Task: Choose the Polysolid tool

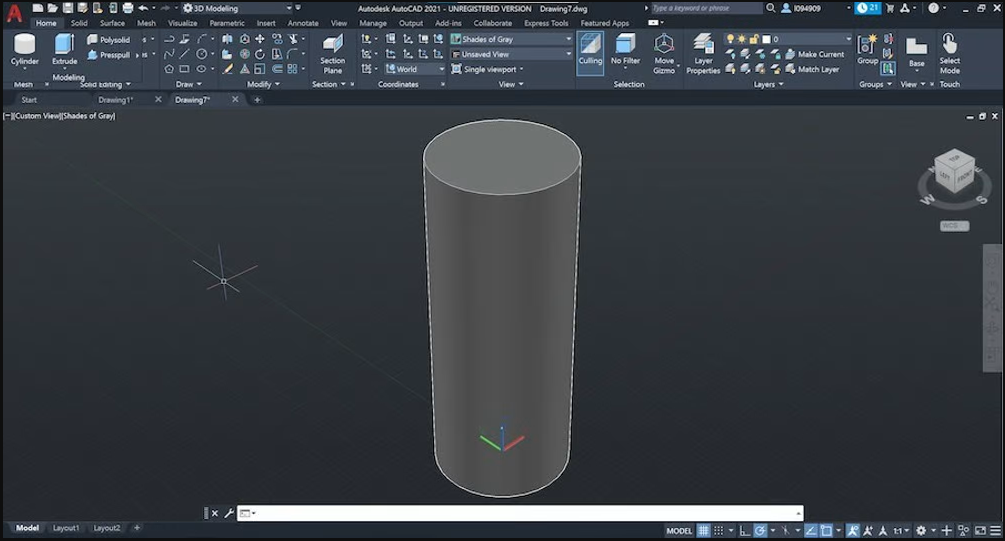Action: [x=108, y=40]
